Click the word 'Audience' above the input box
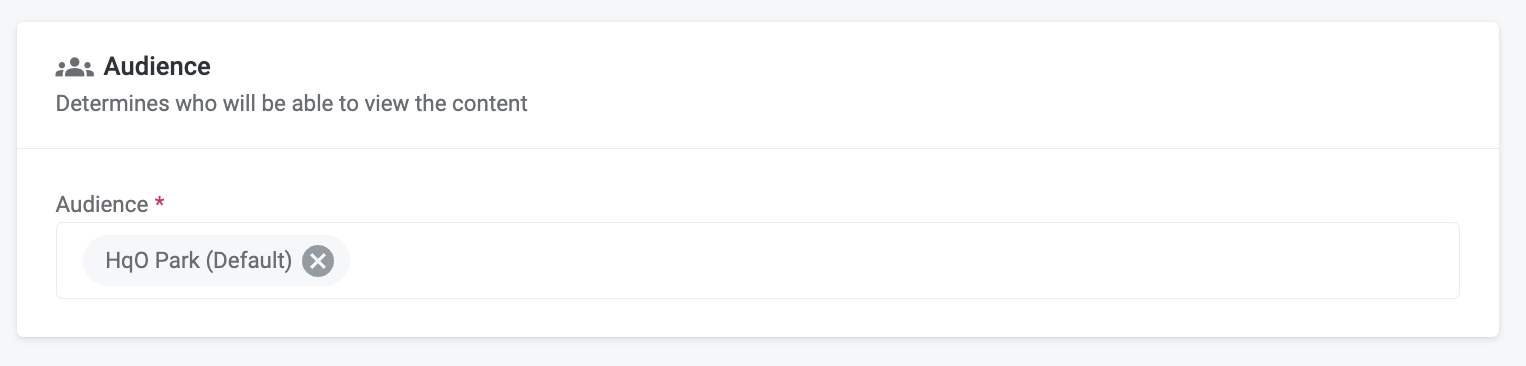1526x366 pixels. [x=102, y=204]
